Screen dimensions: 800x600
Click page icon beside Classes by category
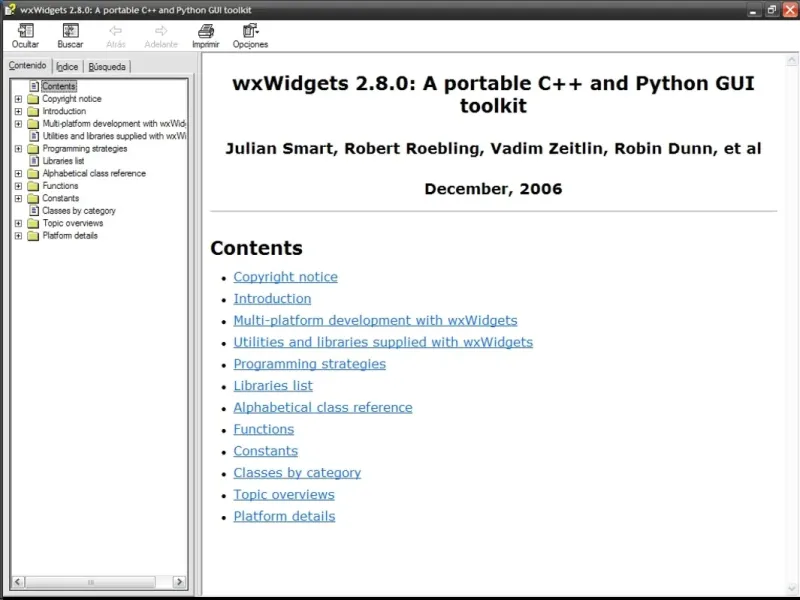tap(34, 211)
